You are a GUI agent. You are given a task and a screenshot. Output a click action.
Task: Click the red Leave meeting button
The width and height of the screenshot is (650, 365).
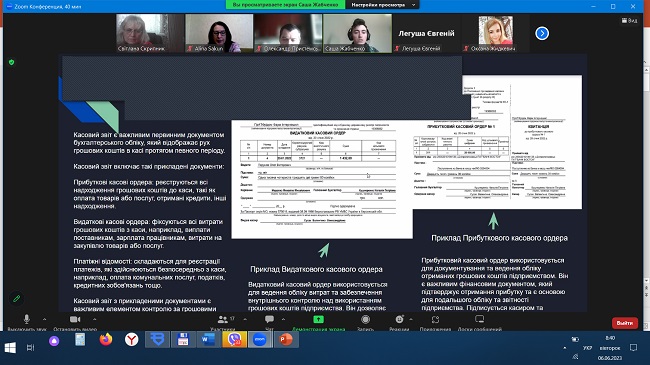[x=625, y=323]
